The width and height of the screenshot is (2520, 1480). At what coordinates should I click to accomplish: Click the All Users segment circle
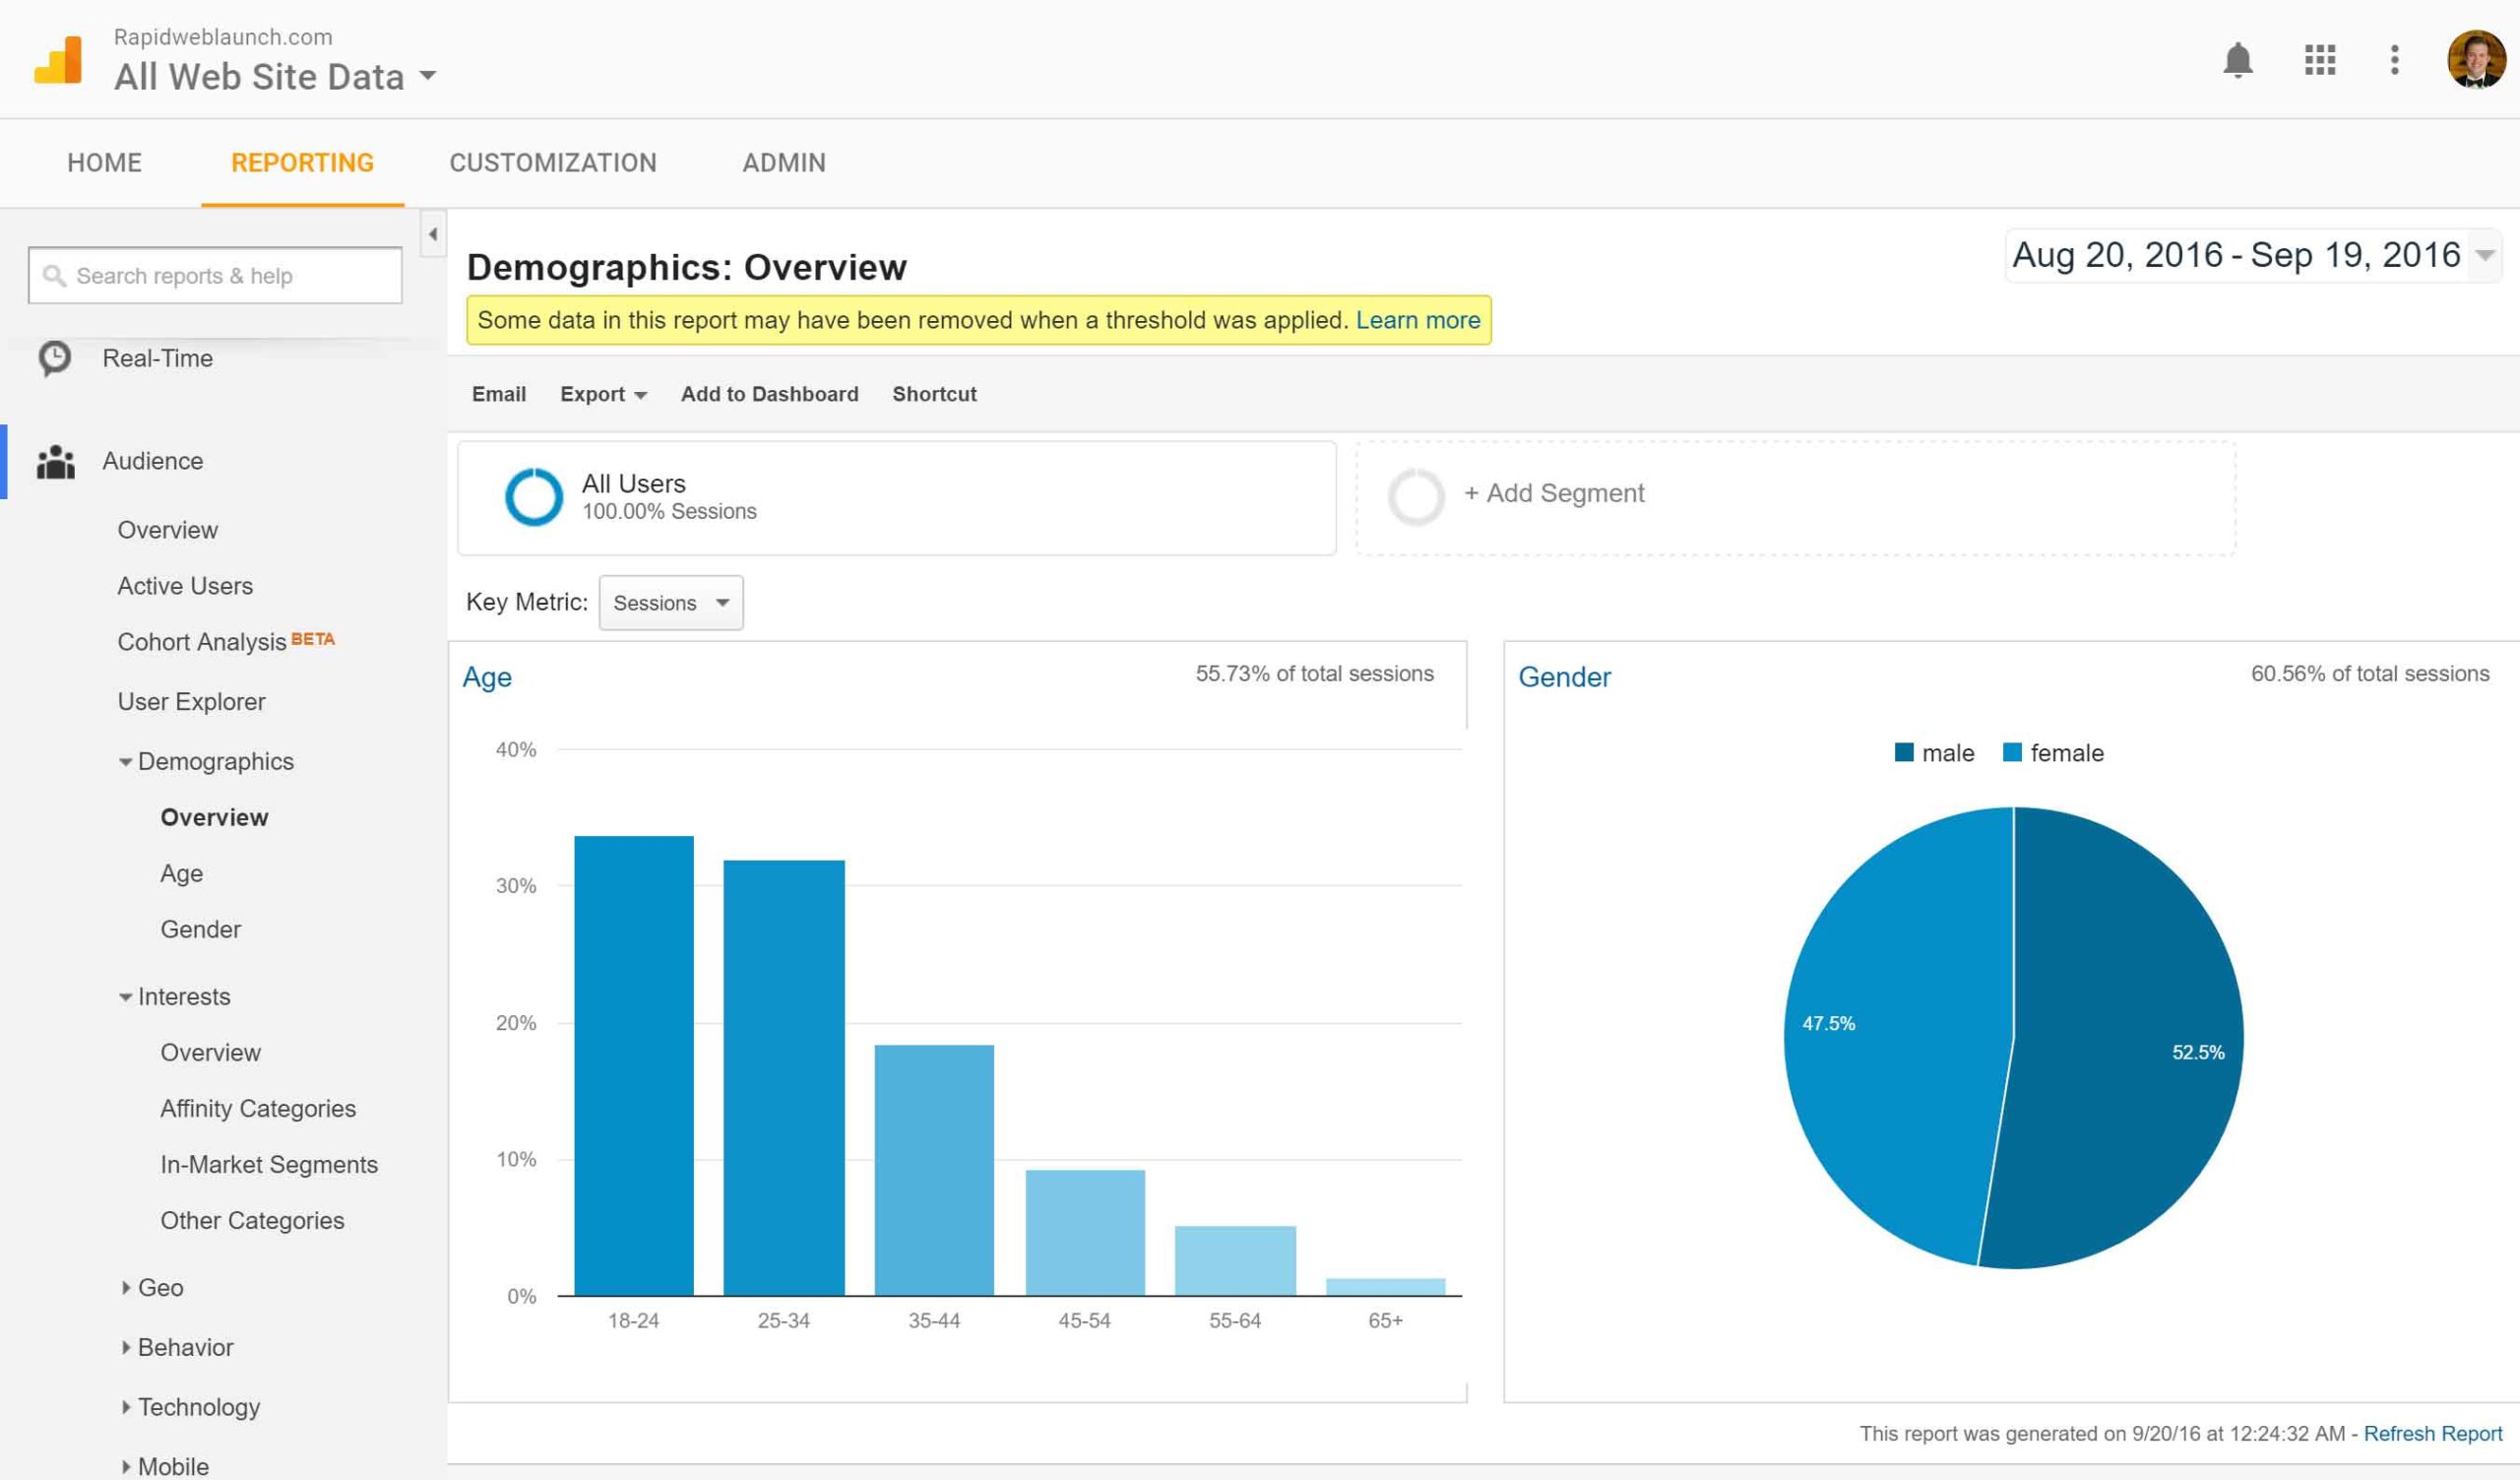coord(533,496)
